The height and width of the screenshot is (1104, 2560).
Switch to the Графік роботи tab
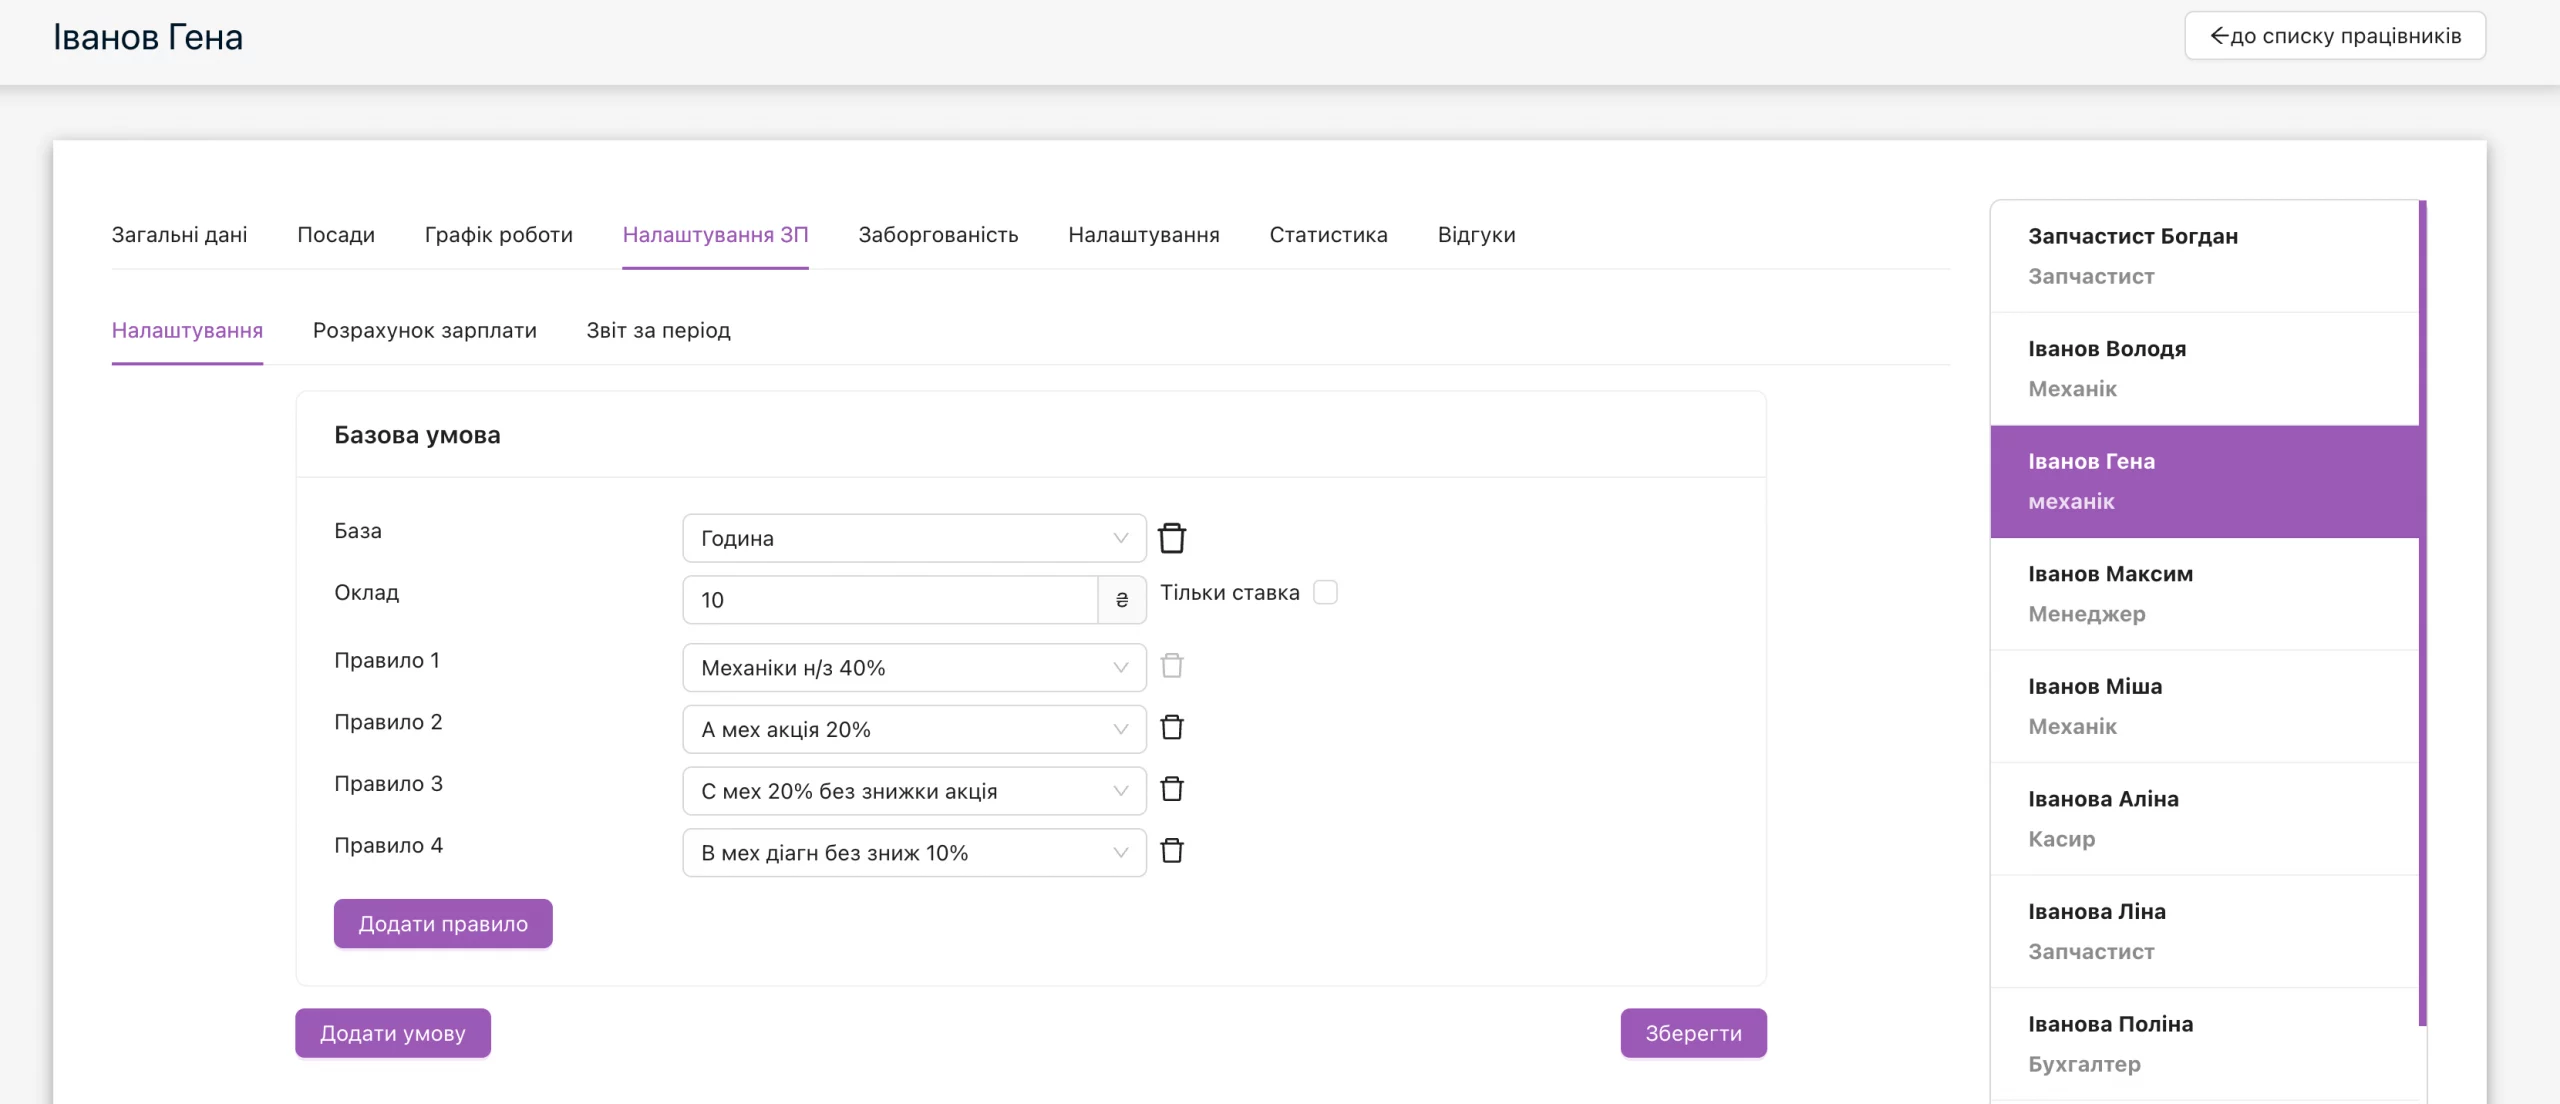point(498,235)
